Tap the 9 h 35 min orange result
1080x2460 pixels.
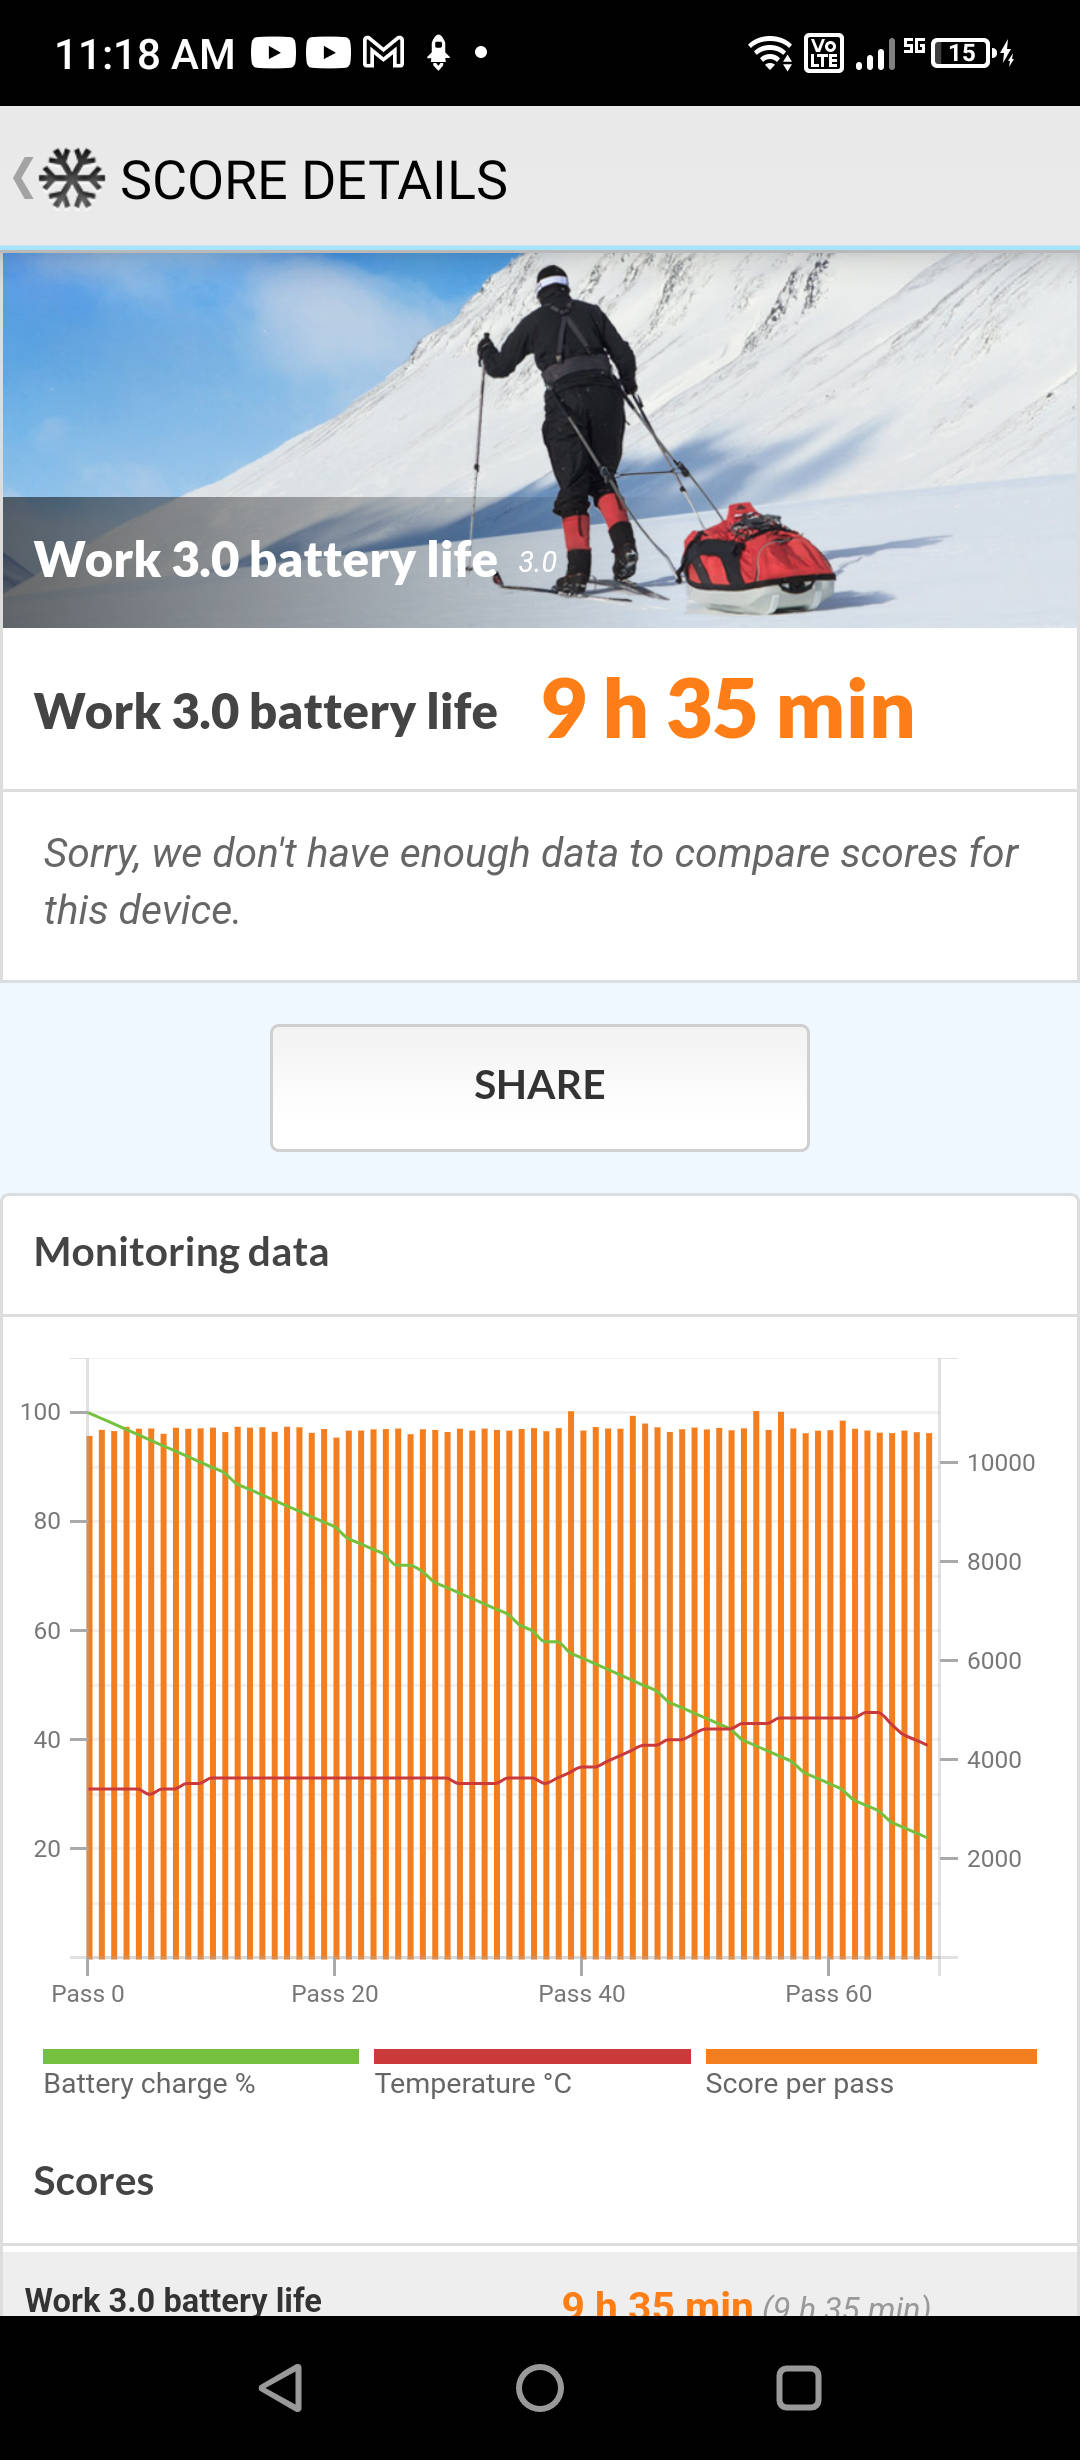click(x=728, y=710)
